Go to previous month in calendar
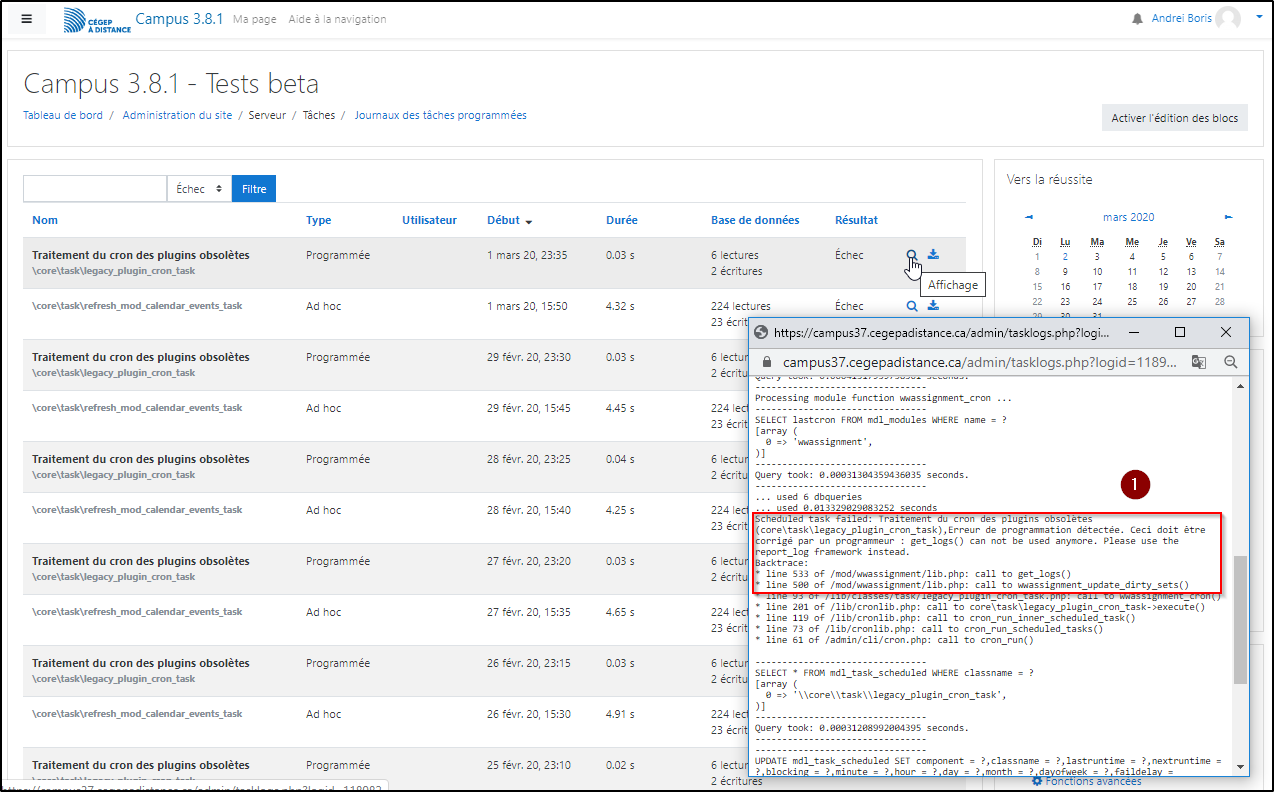The height and width of the screenshot is (792, 1274). point(1029,217)
